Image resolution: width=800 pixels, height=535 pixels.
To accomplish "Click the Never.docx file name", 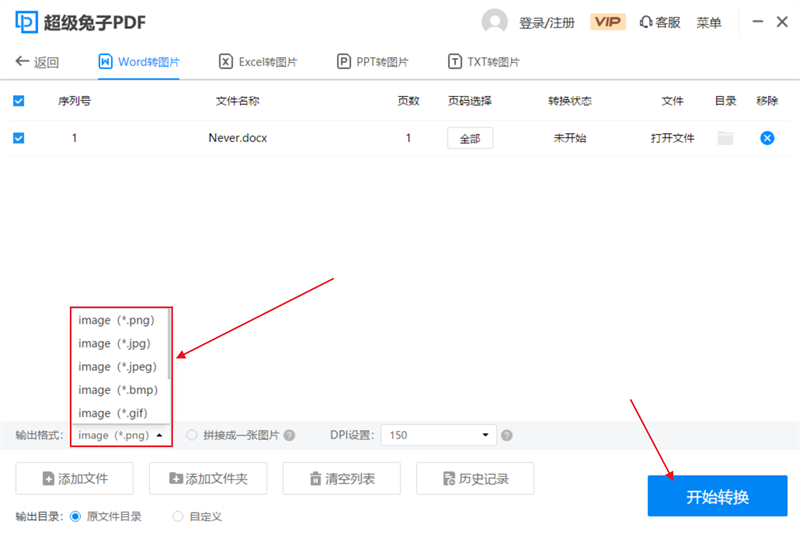I will tap(238, 138).
